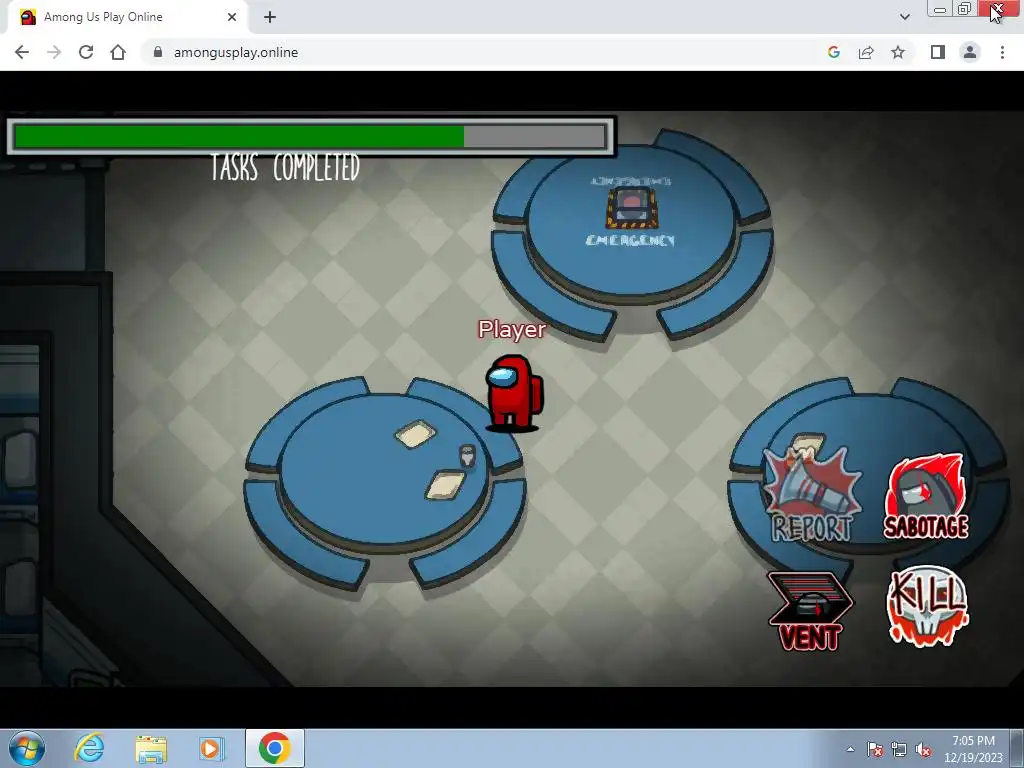Bookmark this tab with the star icon
Image resolution: width=1024 pixels, height=768 pixels.
point(898,52)
